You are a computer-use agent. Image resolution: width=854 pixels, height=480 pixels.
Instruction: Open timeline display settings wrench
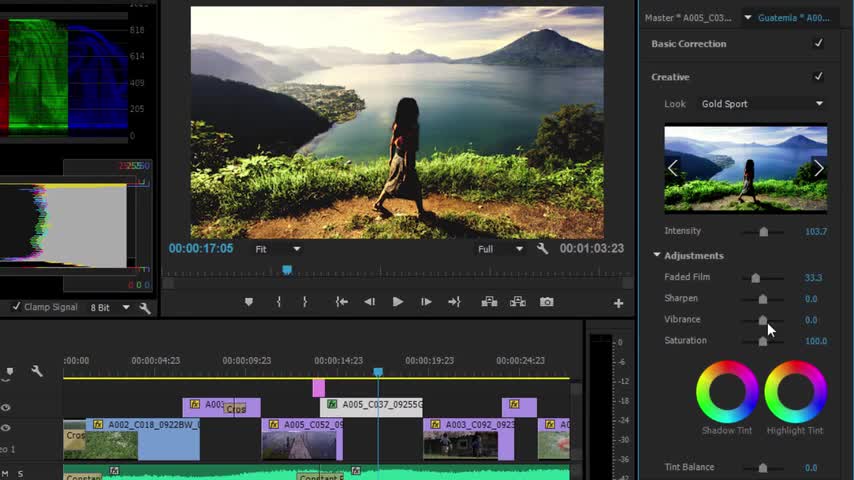[x=36, y=371]
